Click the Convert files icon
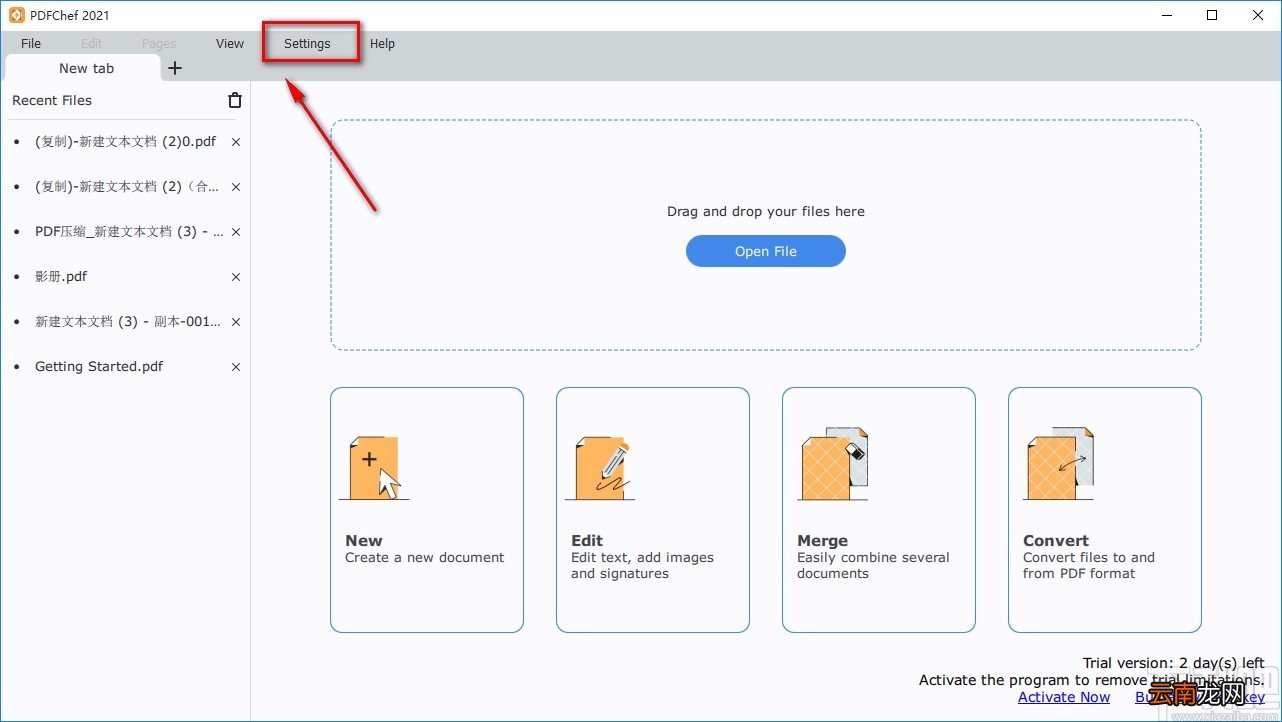1282x722 pixels. coord(1059,463)
